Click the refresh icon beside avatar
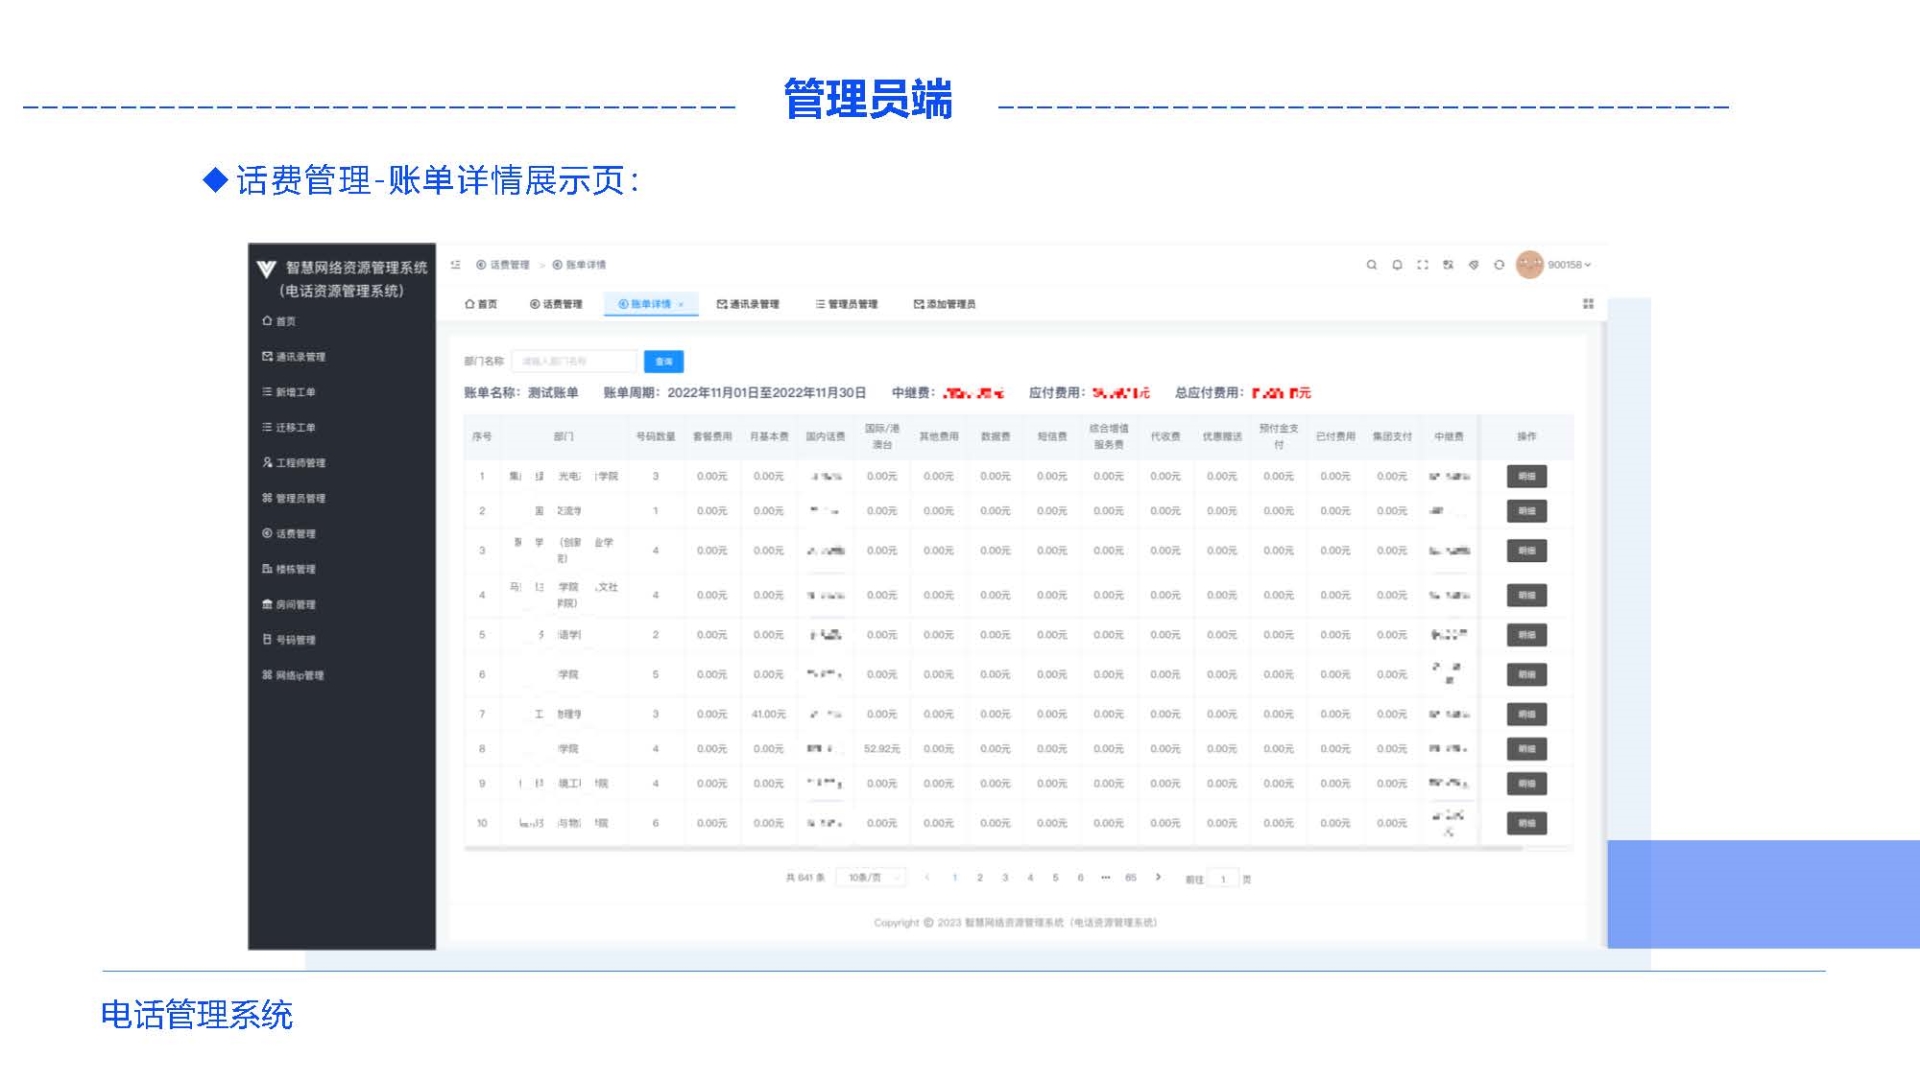 [1498, 265]
